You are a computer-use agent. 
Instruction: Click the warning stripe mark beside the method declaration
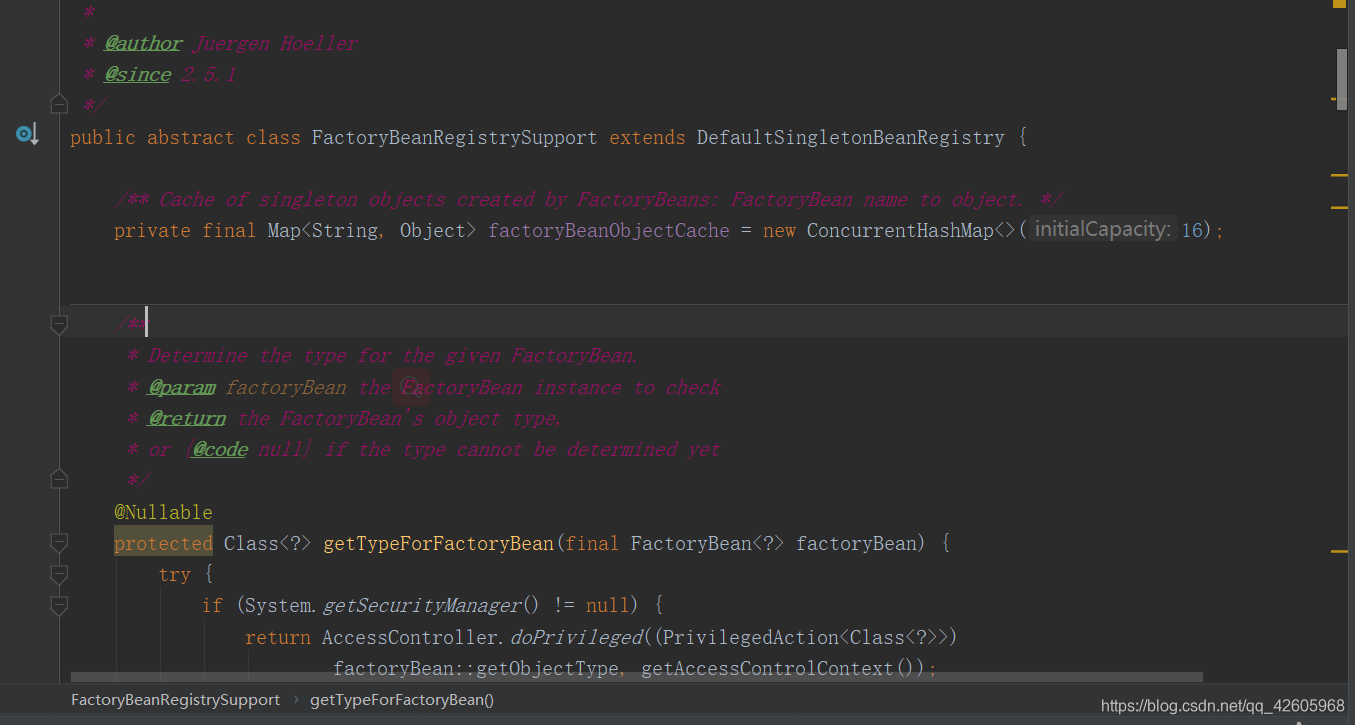click(x=1340, y=551)
